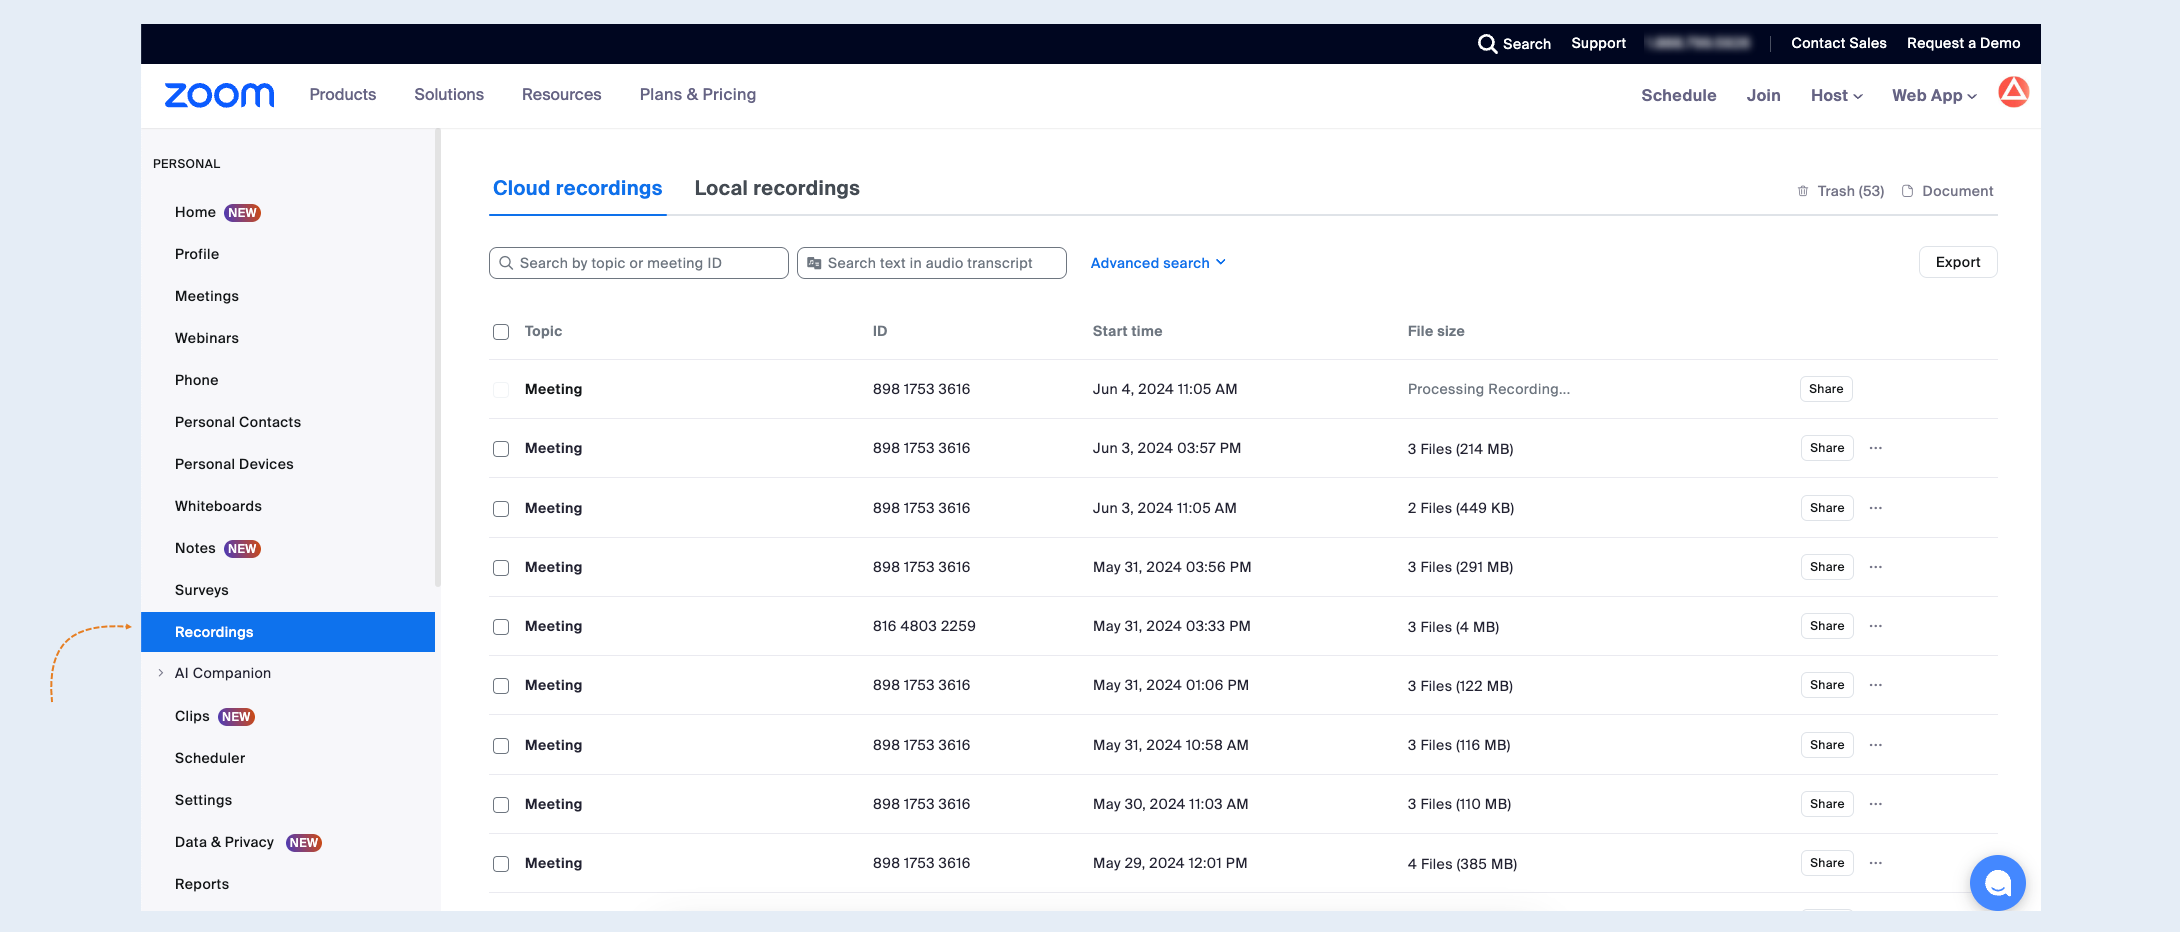
Task: Click Request a Demo link
Action: point(1963,43)
